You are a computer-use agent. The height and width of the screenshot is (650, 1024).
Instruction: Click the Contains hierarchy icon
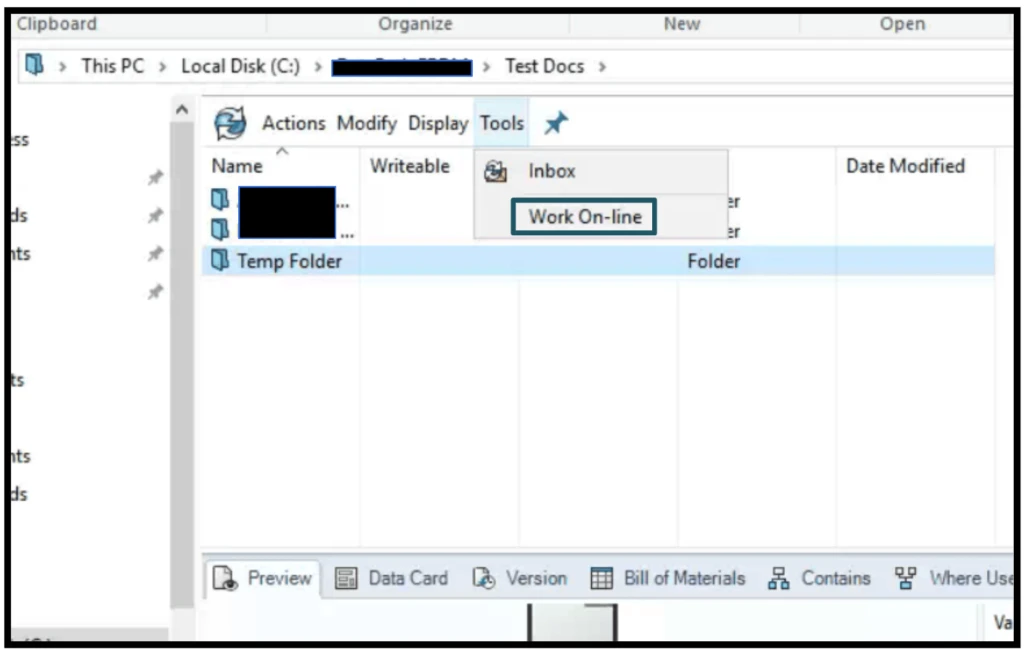(780, 578)
